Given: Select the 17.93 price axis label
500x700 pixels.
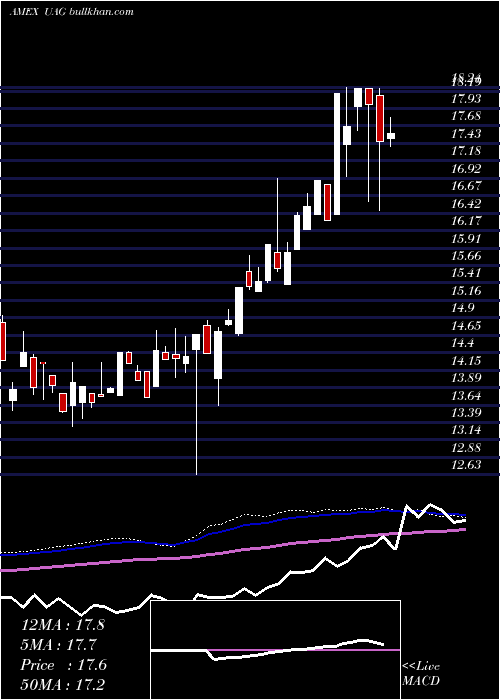Looking at the screenshot, I should (466, 99).
